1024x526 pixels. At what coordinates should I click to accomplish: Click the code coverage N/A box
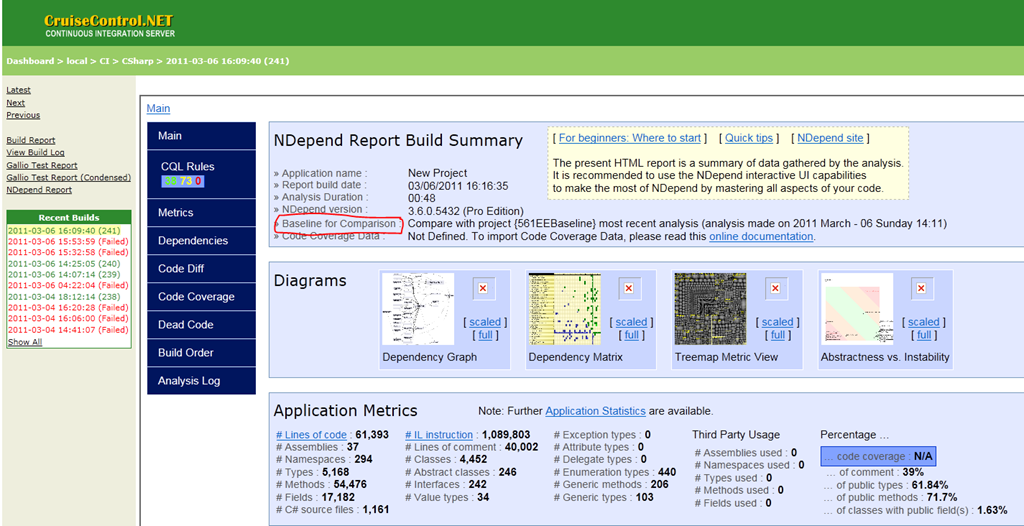coord(878,457)
